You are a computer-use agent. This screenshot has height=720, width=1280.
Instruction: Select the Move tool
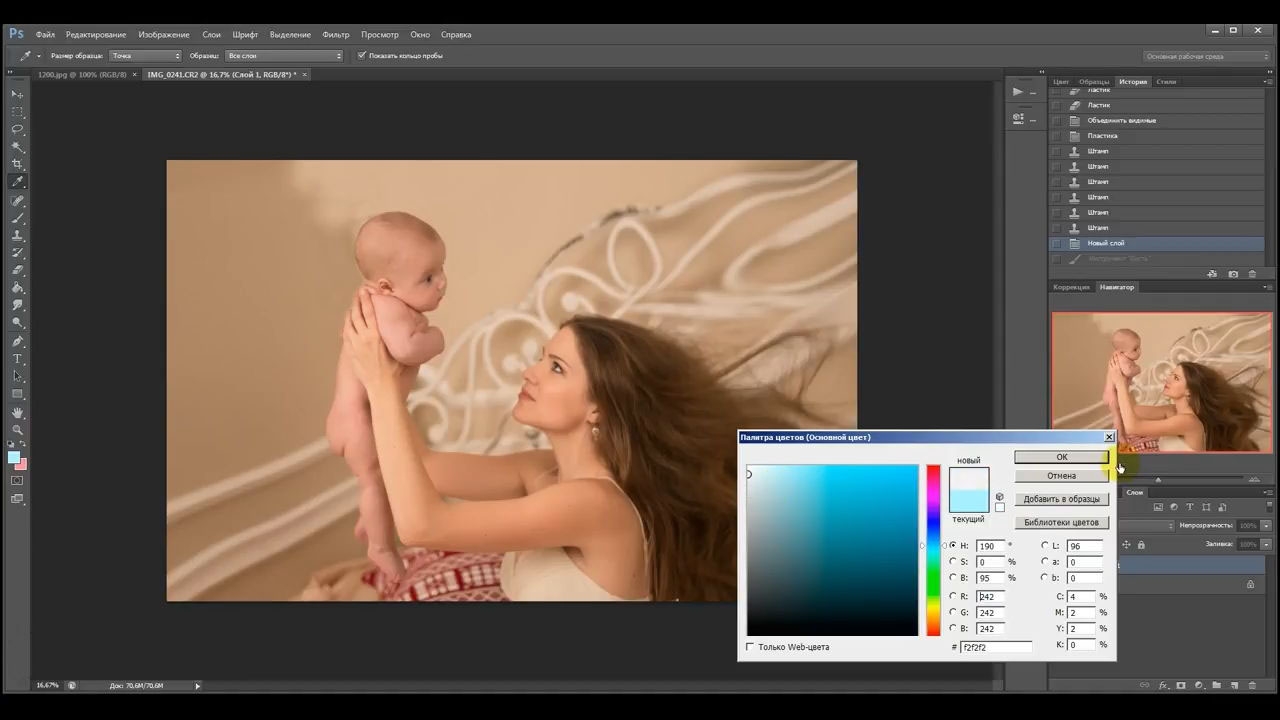[x=17, y=94]
